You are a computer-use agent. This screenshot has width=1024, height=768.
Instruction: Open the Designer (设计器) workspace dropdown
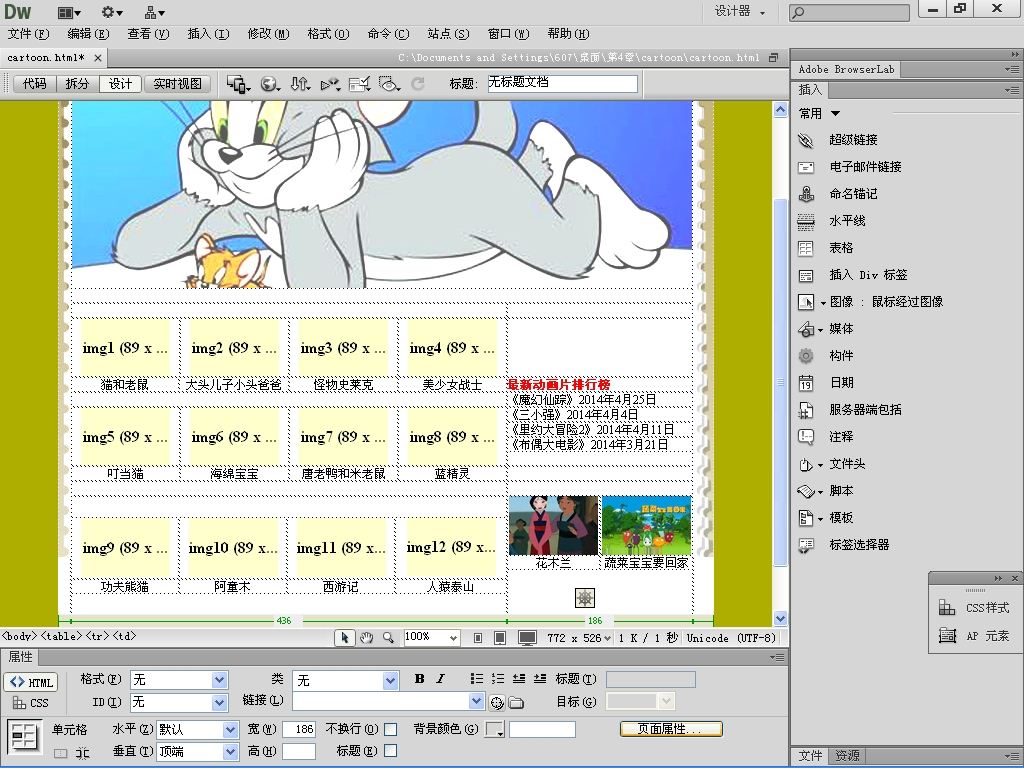click(x=739, y=11)
